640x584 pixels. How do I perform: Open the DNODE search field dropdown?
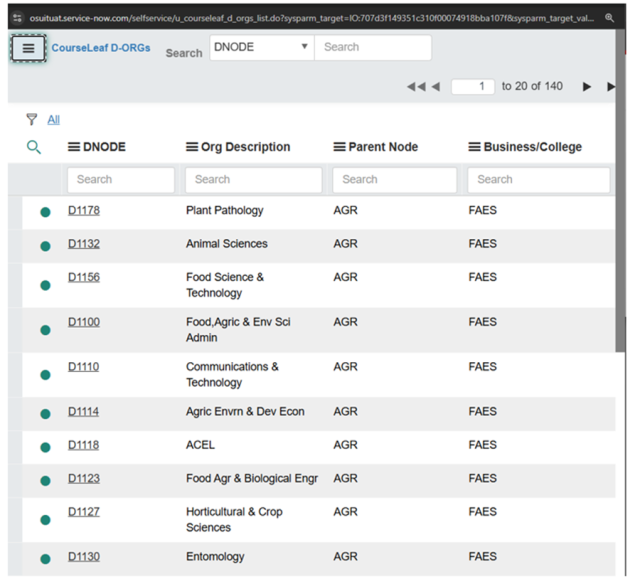coord(262,47)
